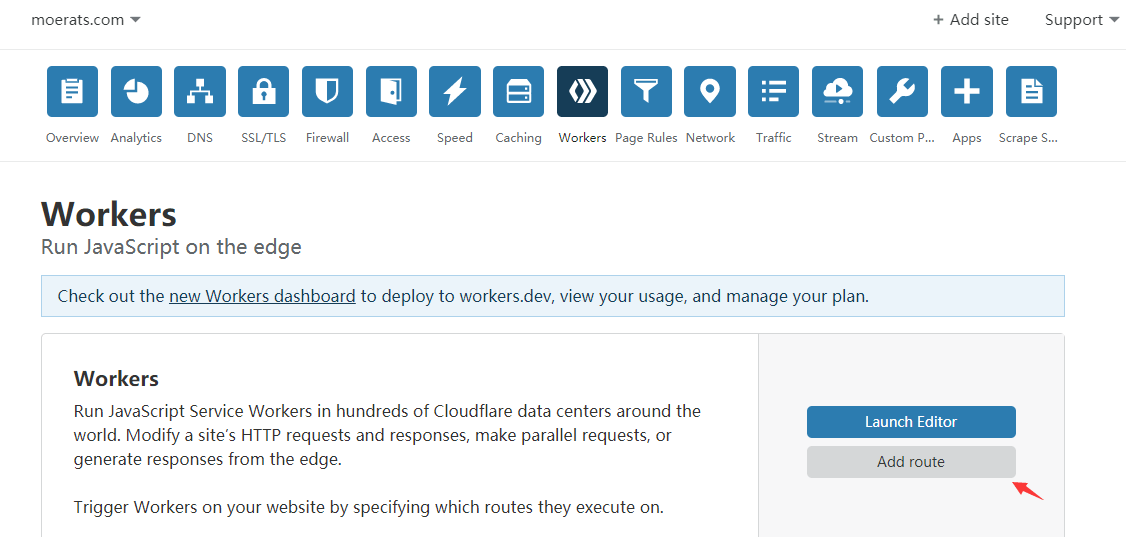Open the Analytics pie chart icon

(x=136, y=92)
